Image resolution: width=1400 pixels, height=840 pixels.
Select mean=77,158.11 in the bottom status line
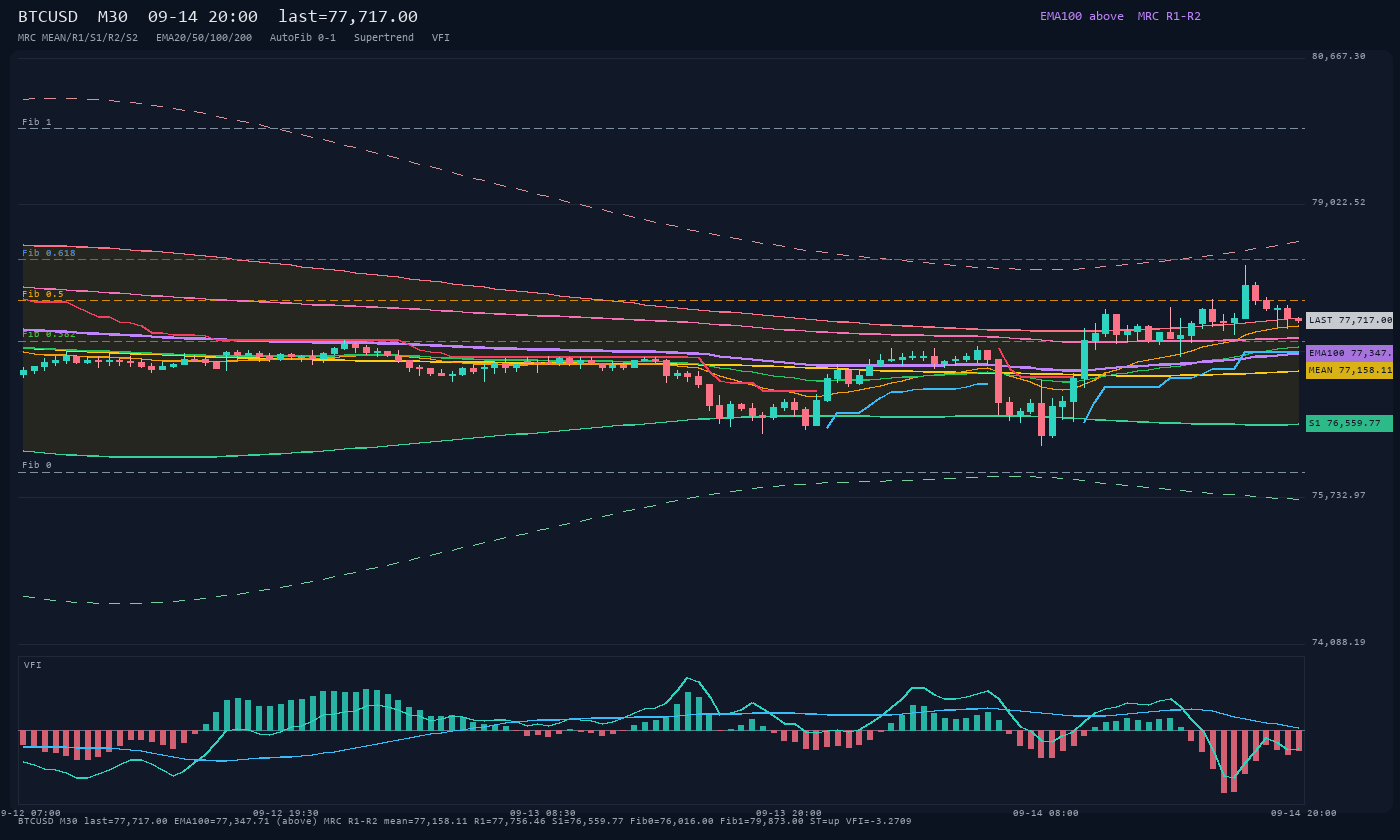point(426,821)
